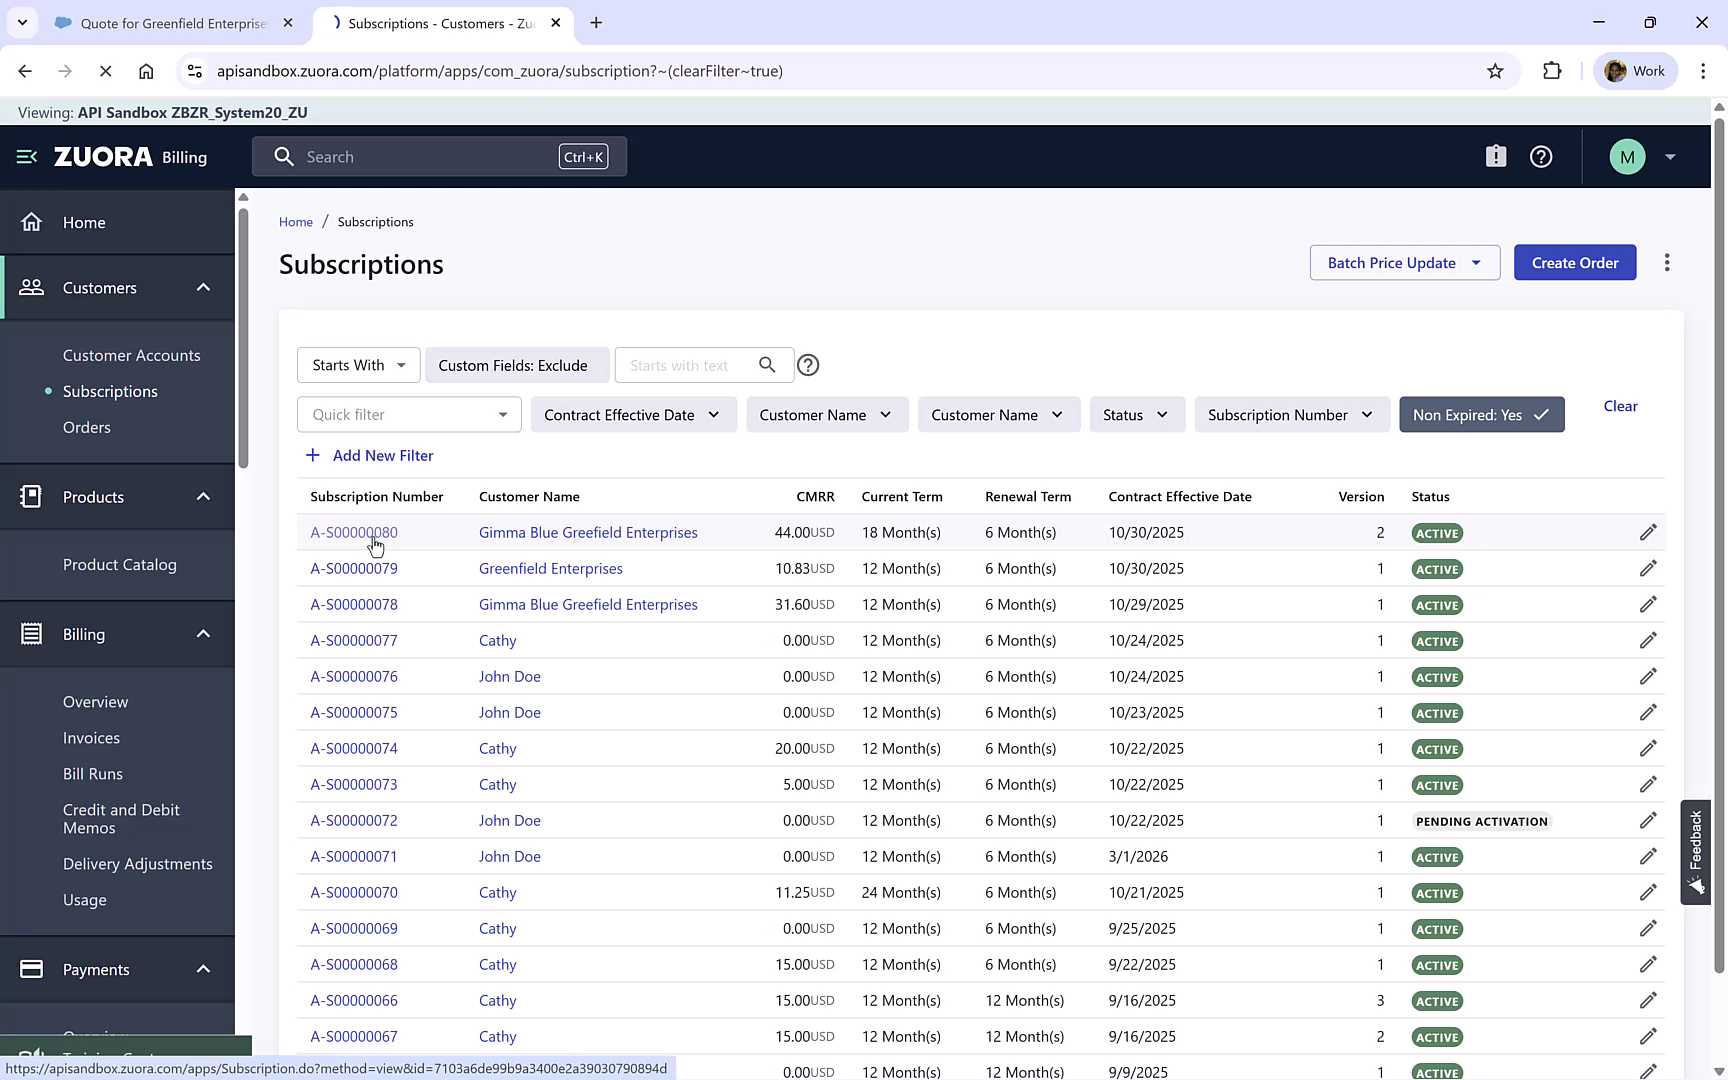Open the hamburger navigation menu
This screenshot has width=1728, height=1080.
click(25, 156)
